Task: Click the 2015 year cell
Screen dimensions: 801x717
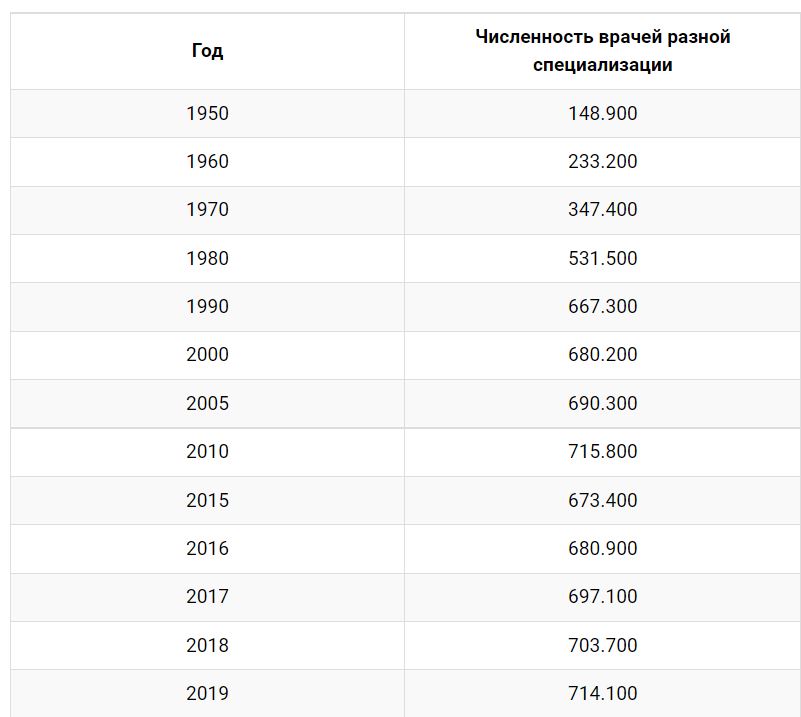Action: point(207,500)
